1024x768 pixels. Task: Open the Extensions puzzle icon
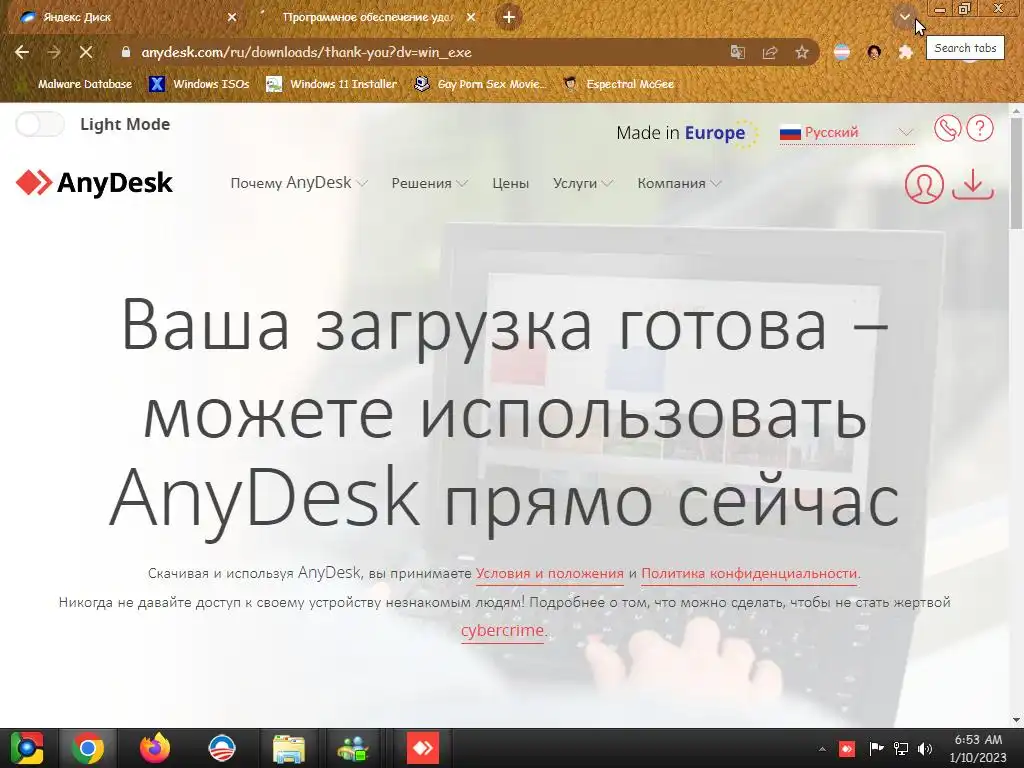[905, 52]
